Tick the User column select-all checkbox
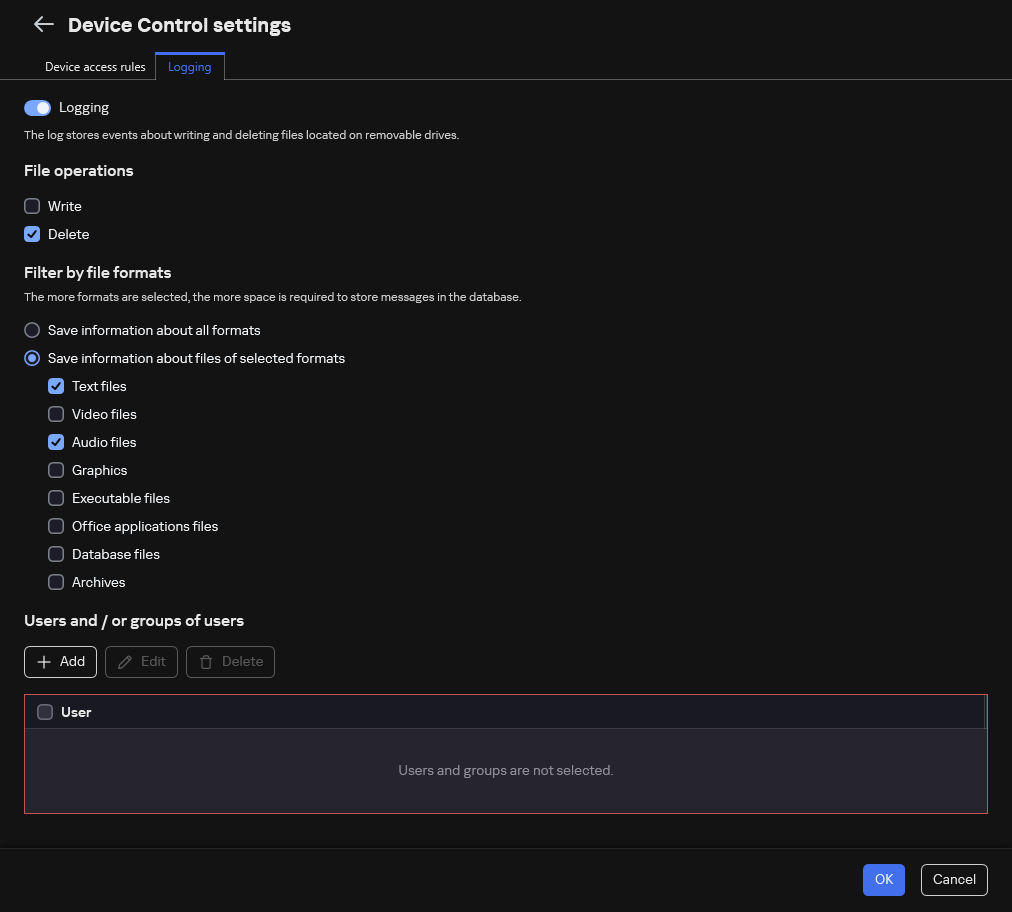This screenshot has height=912, width=1012. point(45,712)
